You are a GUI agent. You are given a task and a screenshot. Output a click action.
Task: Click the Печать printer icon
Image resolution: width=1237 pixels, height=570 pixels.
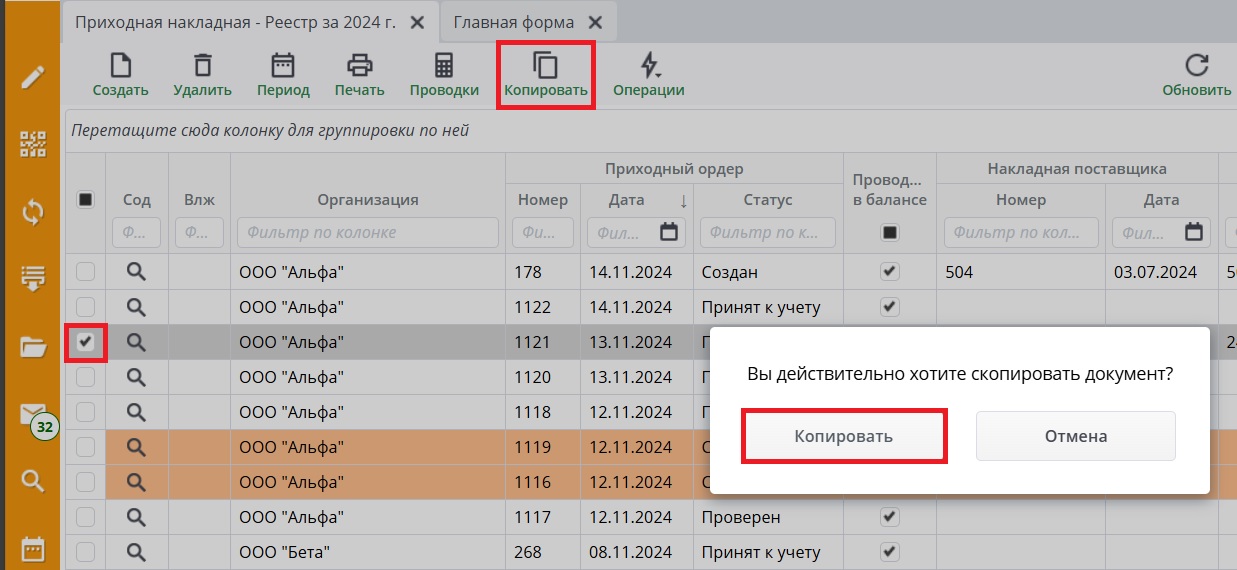click(359, 67)
